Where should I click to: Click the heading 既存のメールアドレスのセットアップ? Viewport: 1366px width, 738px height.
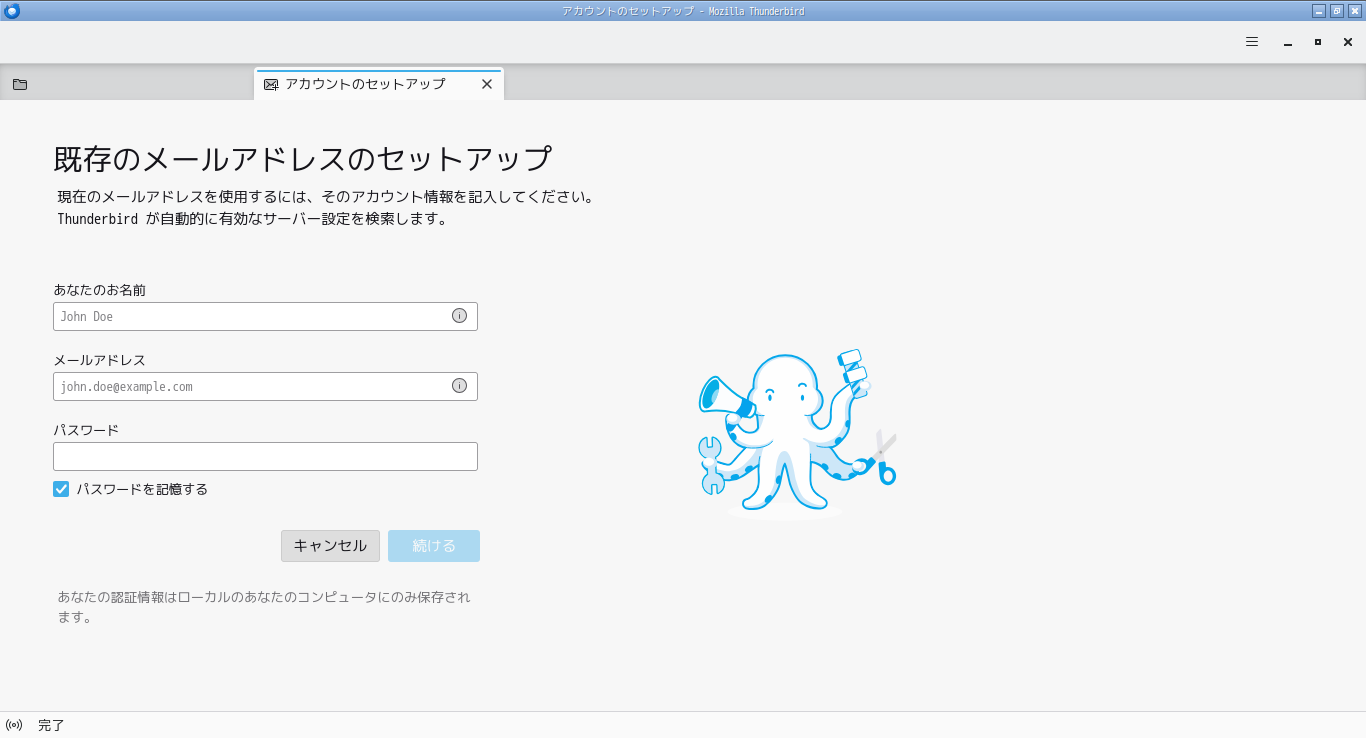(303, 159)
